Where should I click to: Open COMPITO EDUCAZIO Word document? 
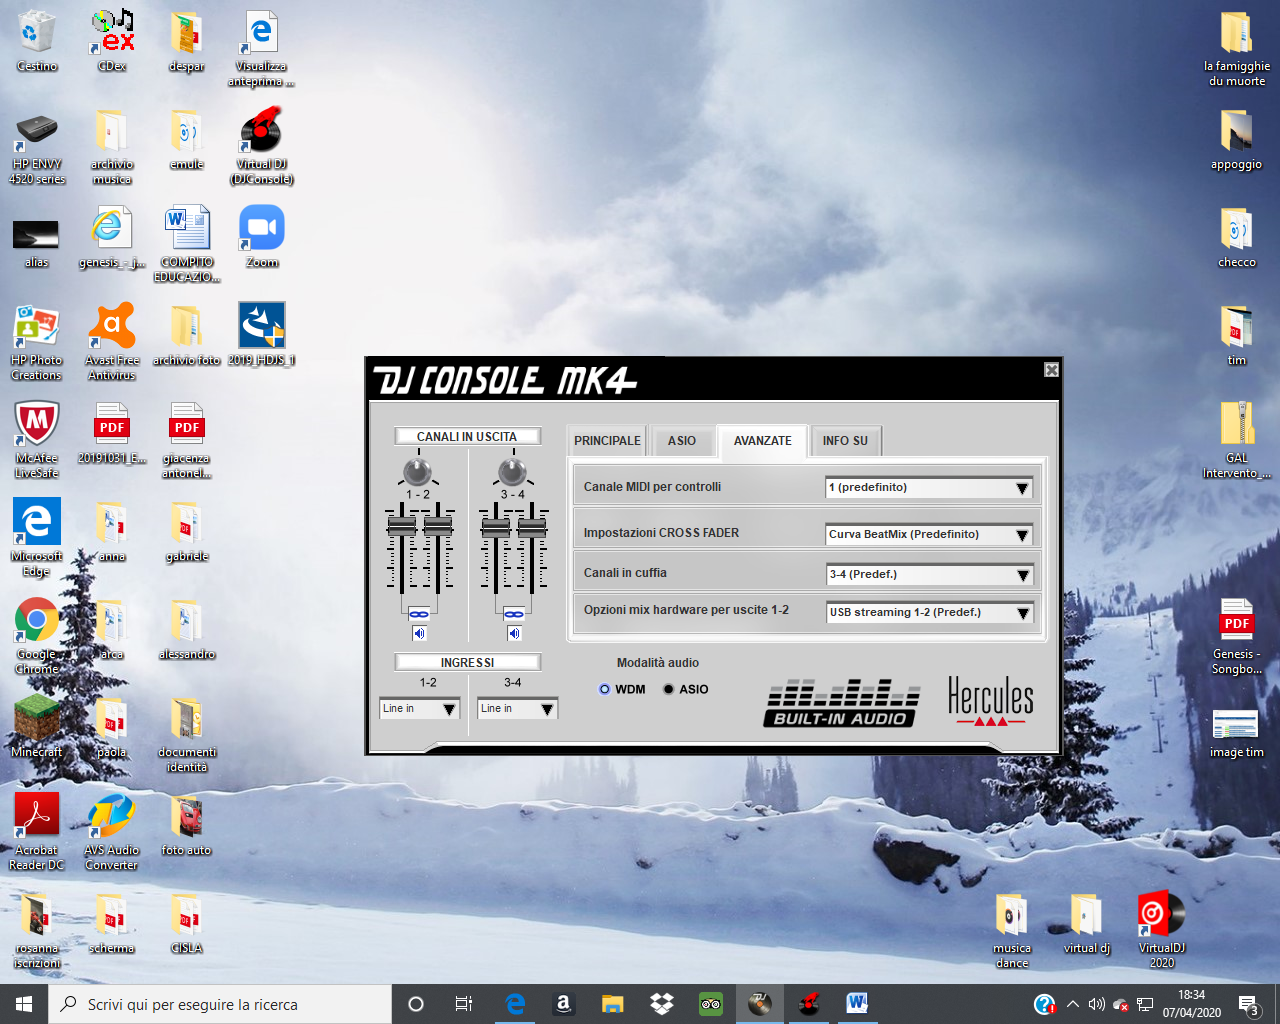point(187,244)
